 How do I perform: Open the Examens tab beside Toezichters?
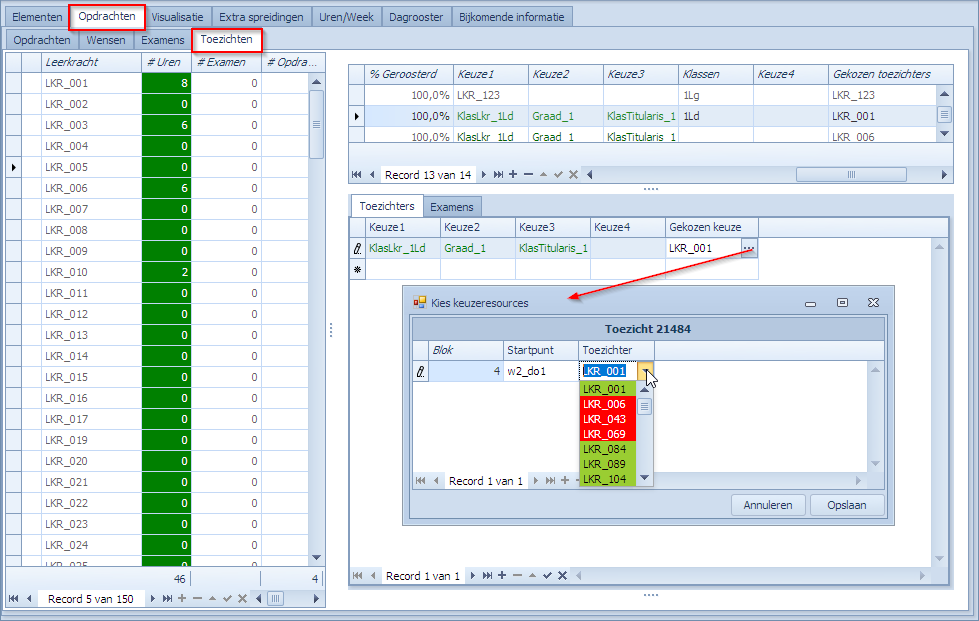(x=451, y=207)
